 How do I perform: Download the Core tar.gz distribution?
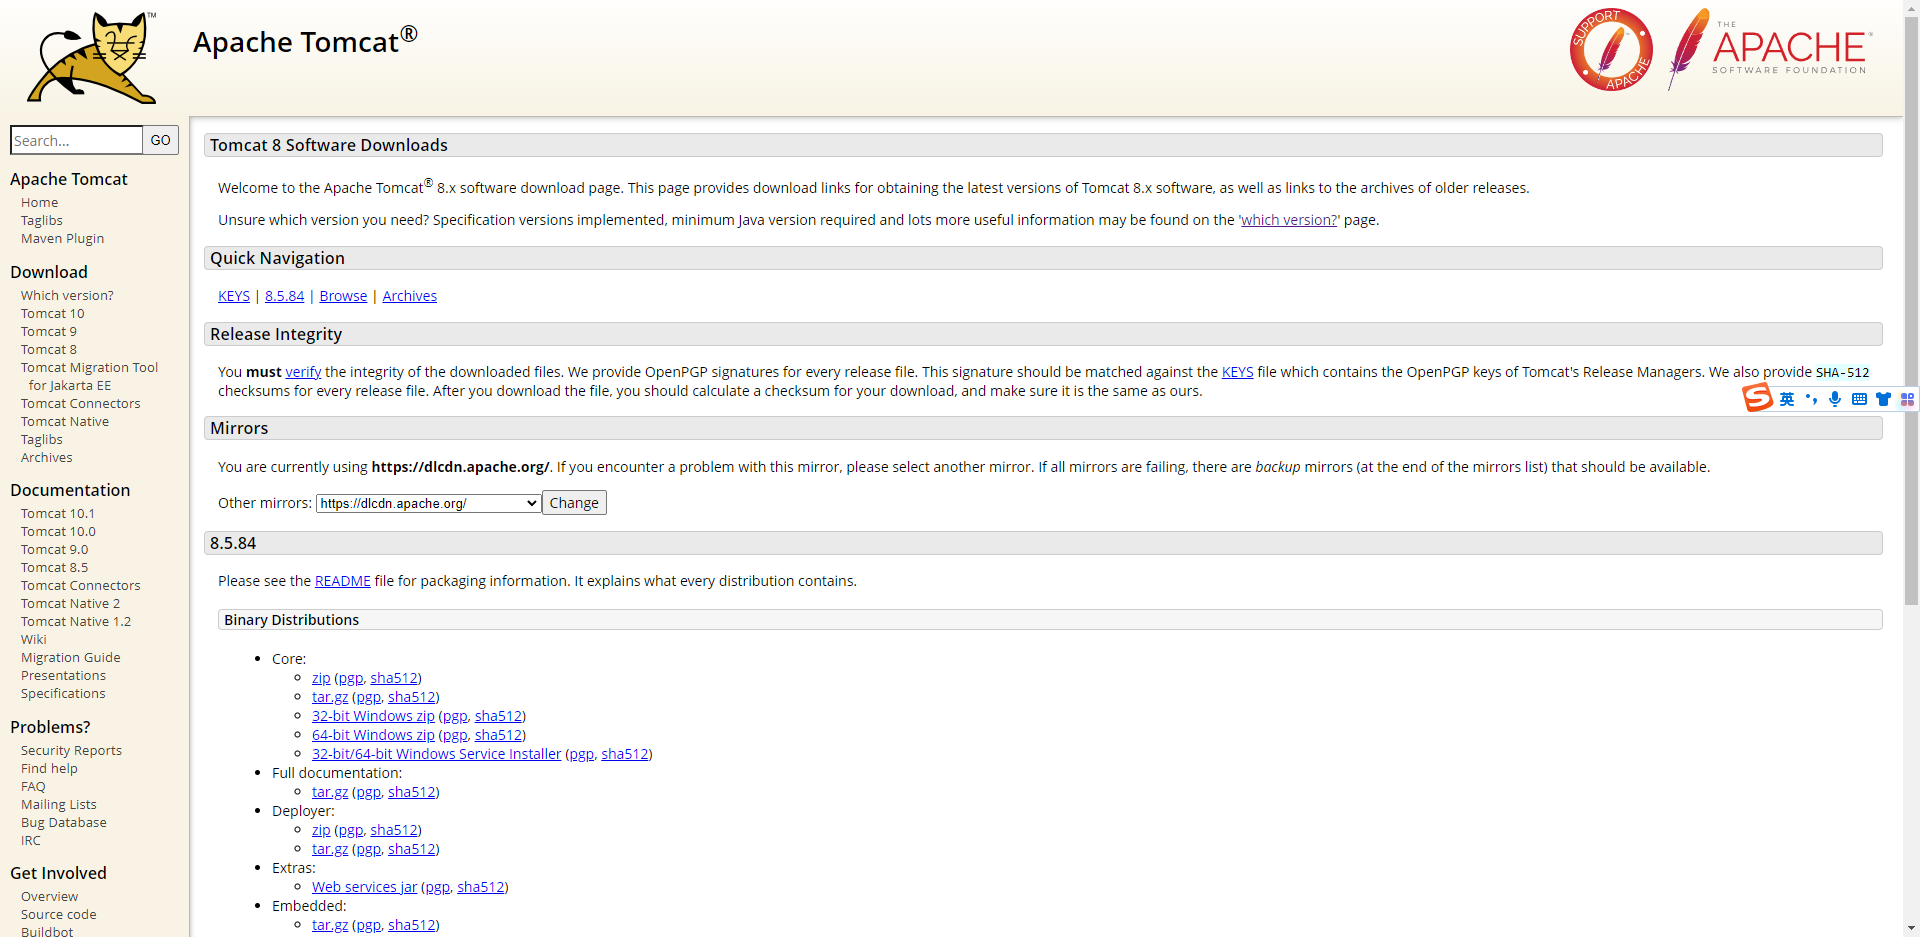pyautogui.click(x=330, y=697)
